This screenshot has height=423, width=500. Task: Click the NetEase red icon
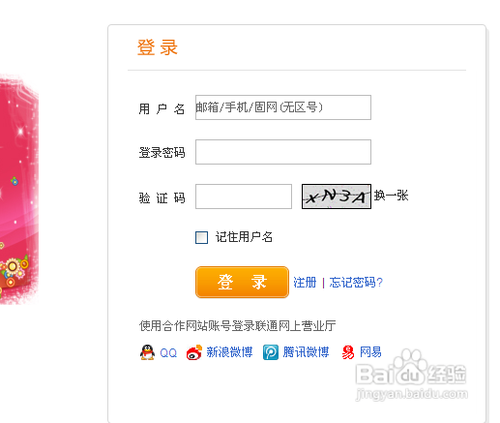coord(348,352)
